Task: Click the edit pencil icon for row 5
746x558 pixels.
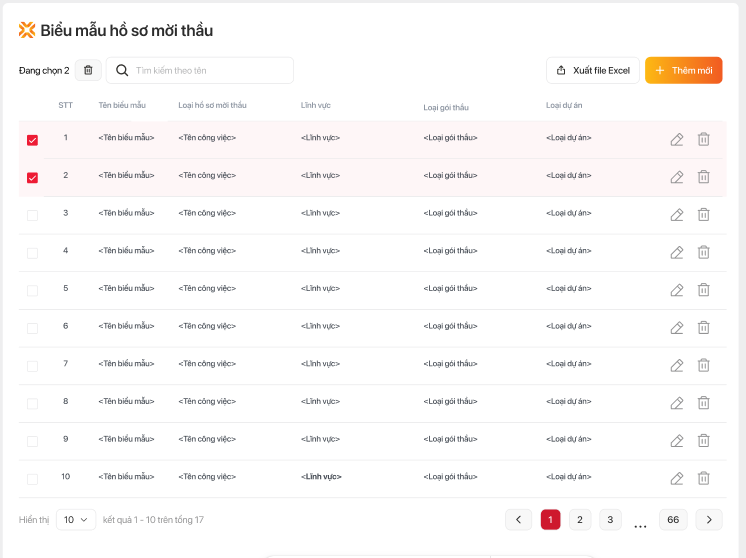Action: [x=677, y=290]
